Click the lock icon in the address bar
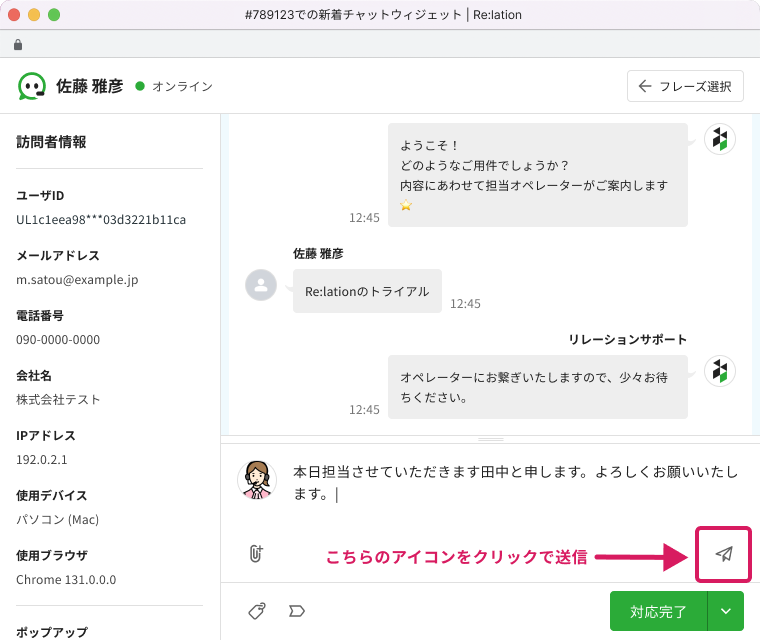Image resolution: width=760 pixels, height=640 pixels. (x=18, y=45)
